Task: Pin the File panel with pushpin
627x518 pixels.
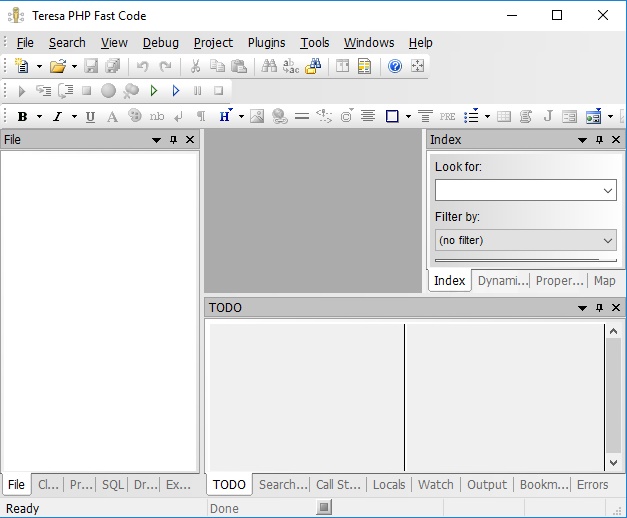Action: click(x=173, y=140)
